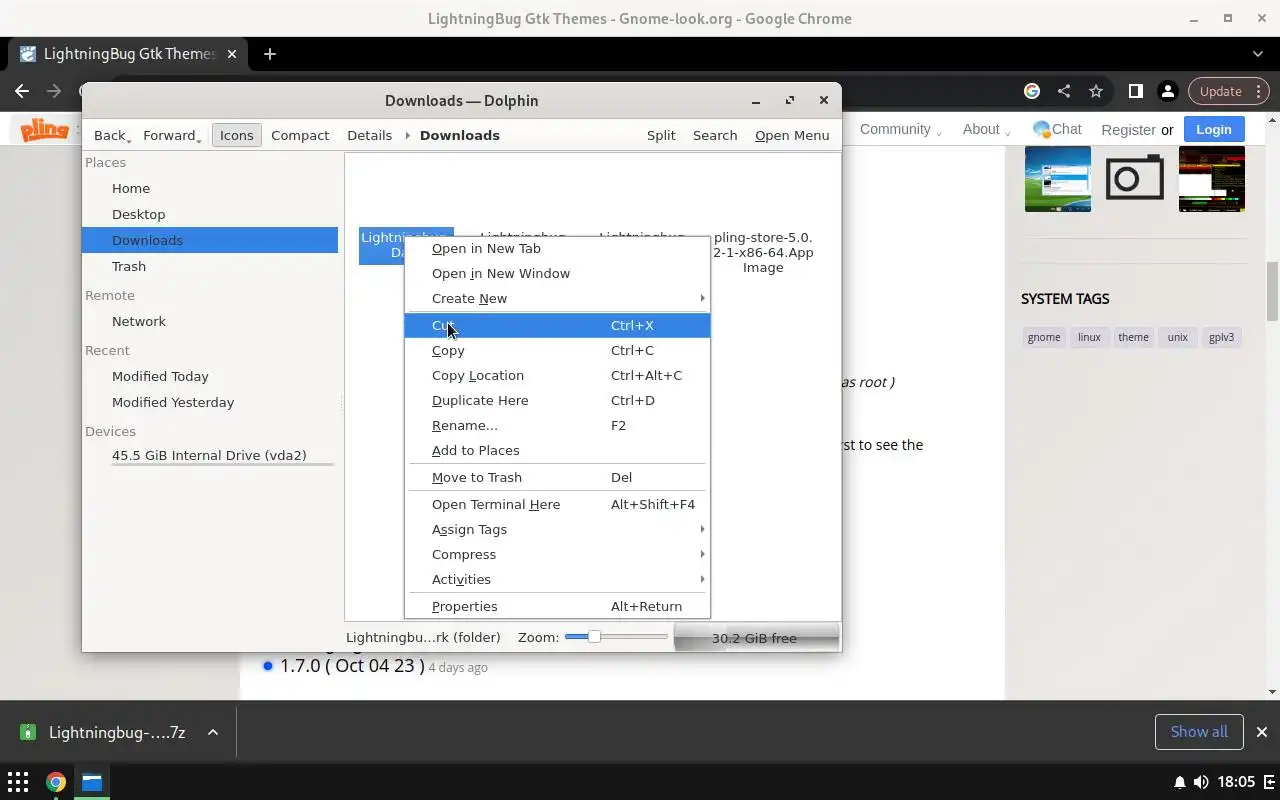Switch to Details view mode
Image resolution: width=1280 pixels, height=800 pixels.
369,135
